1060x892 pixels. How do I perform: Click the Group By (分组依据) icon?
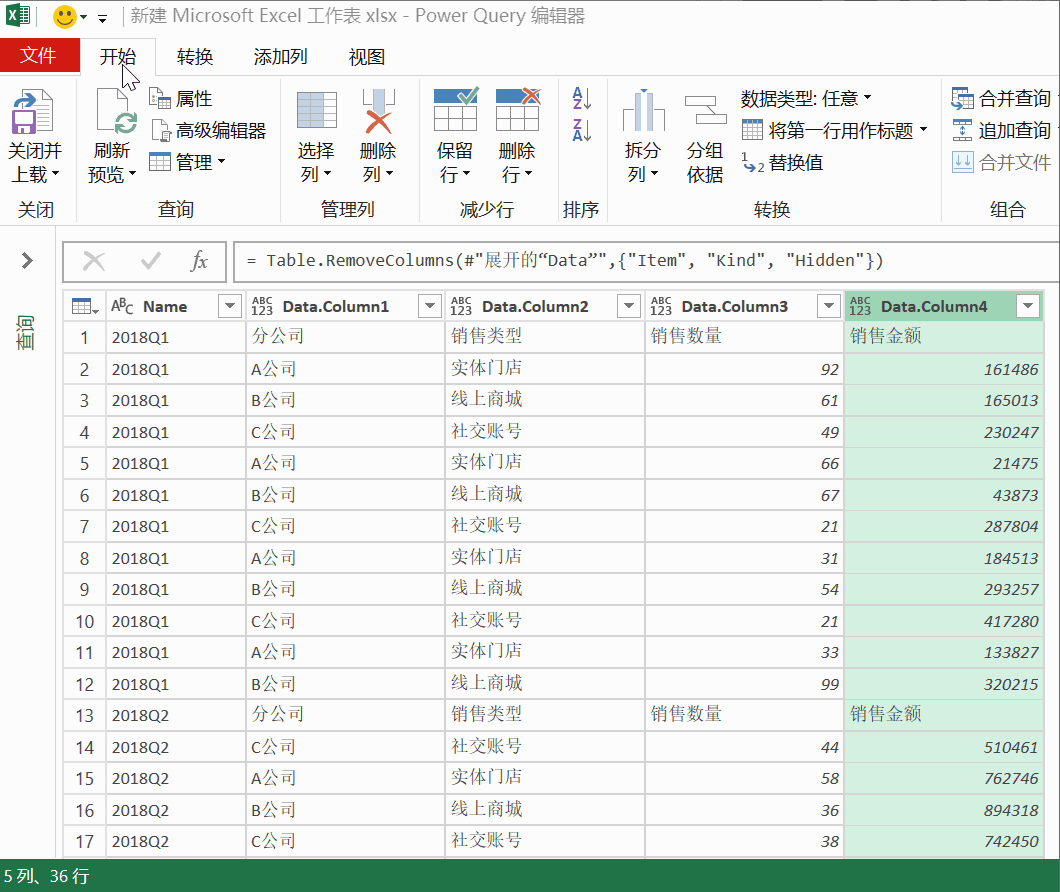coord(705,110)
